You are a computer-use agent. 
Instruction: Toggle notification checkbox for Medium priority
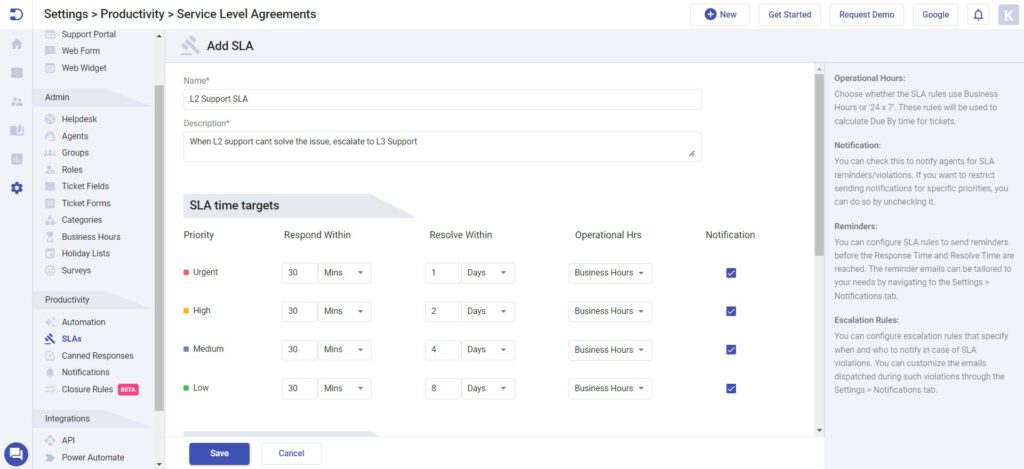coord(731,349)
